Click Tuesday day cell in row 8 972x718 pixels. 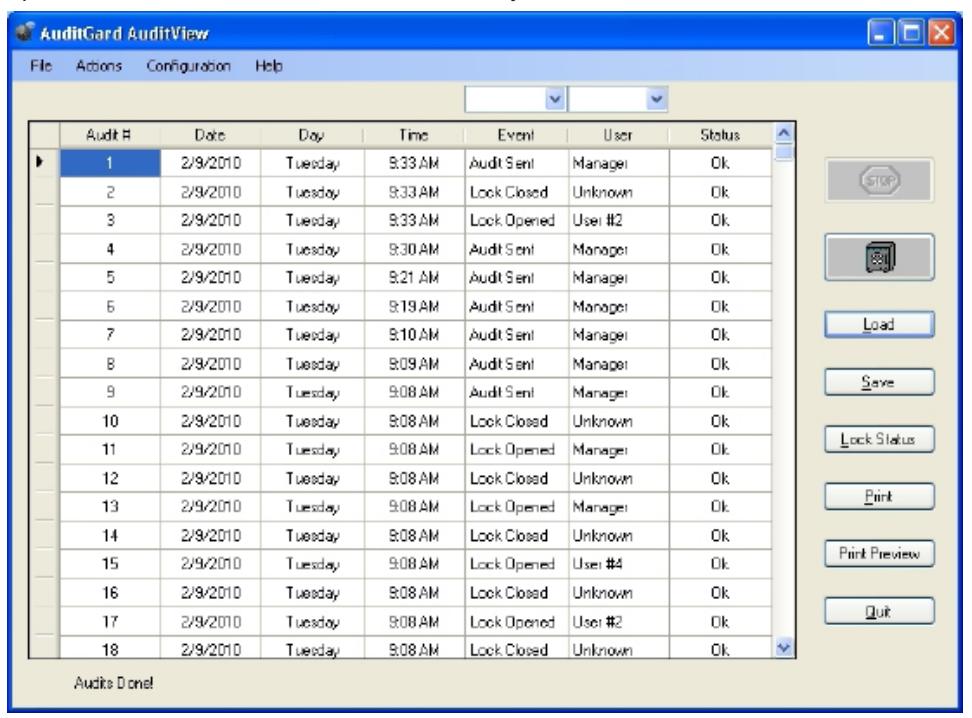pos(312,364)
